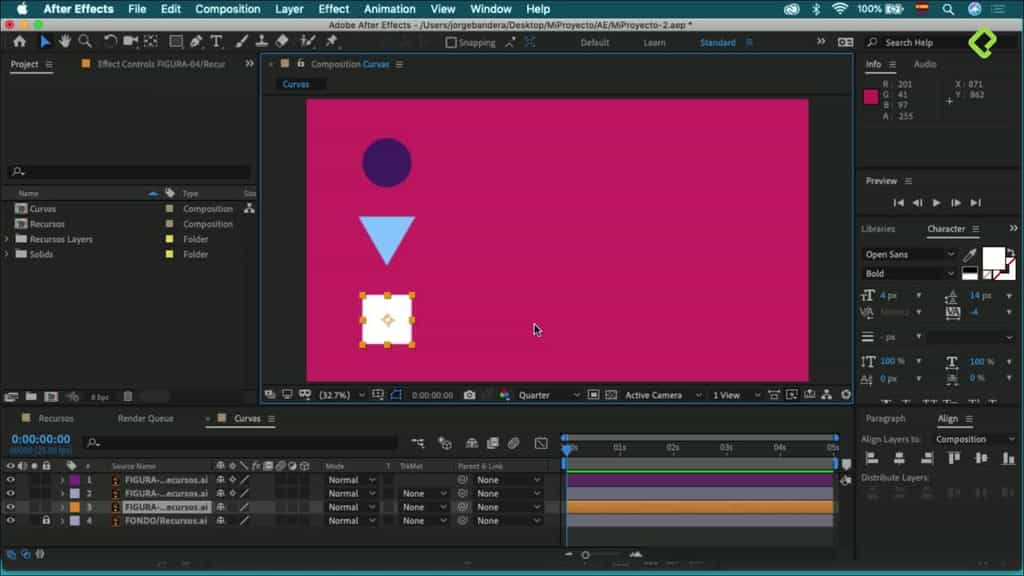This screenshot has height=576, width=1024.
Task: Open the Align Layers to dropdown
Action: (x=975, y=440)
